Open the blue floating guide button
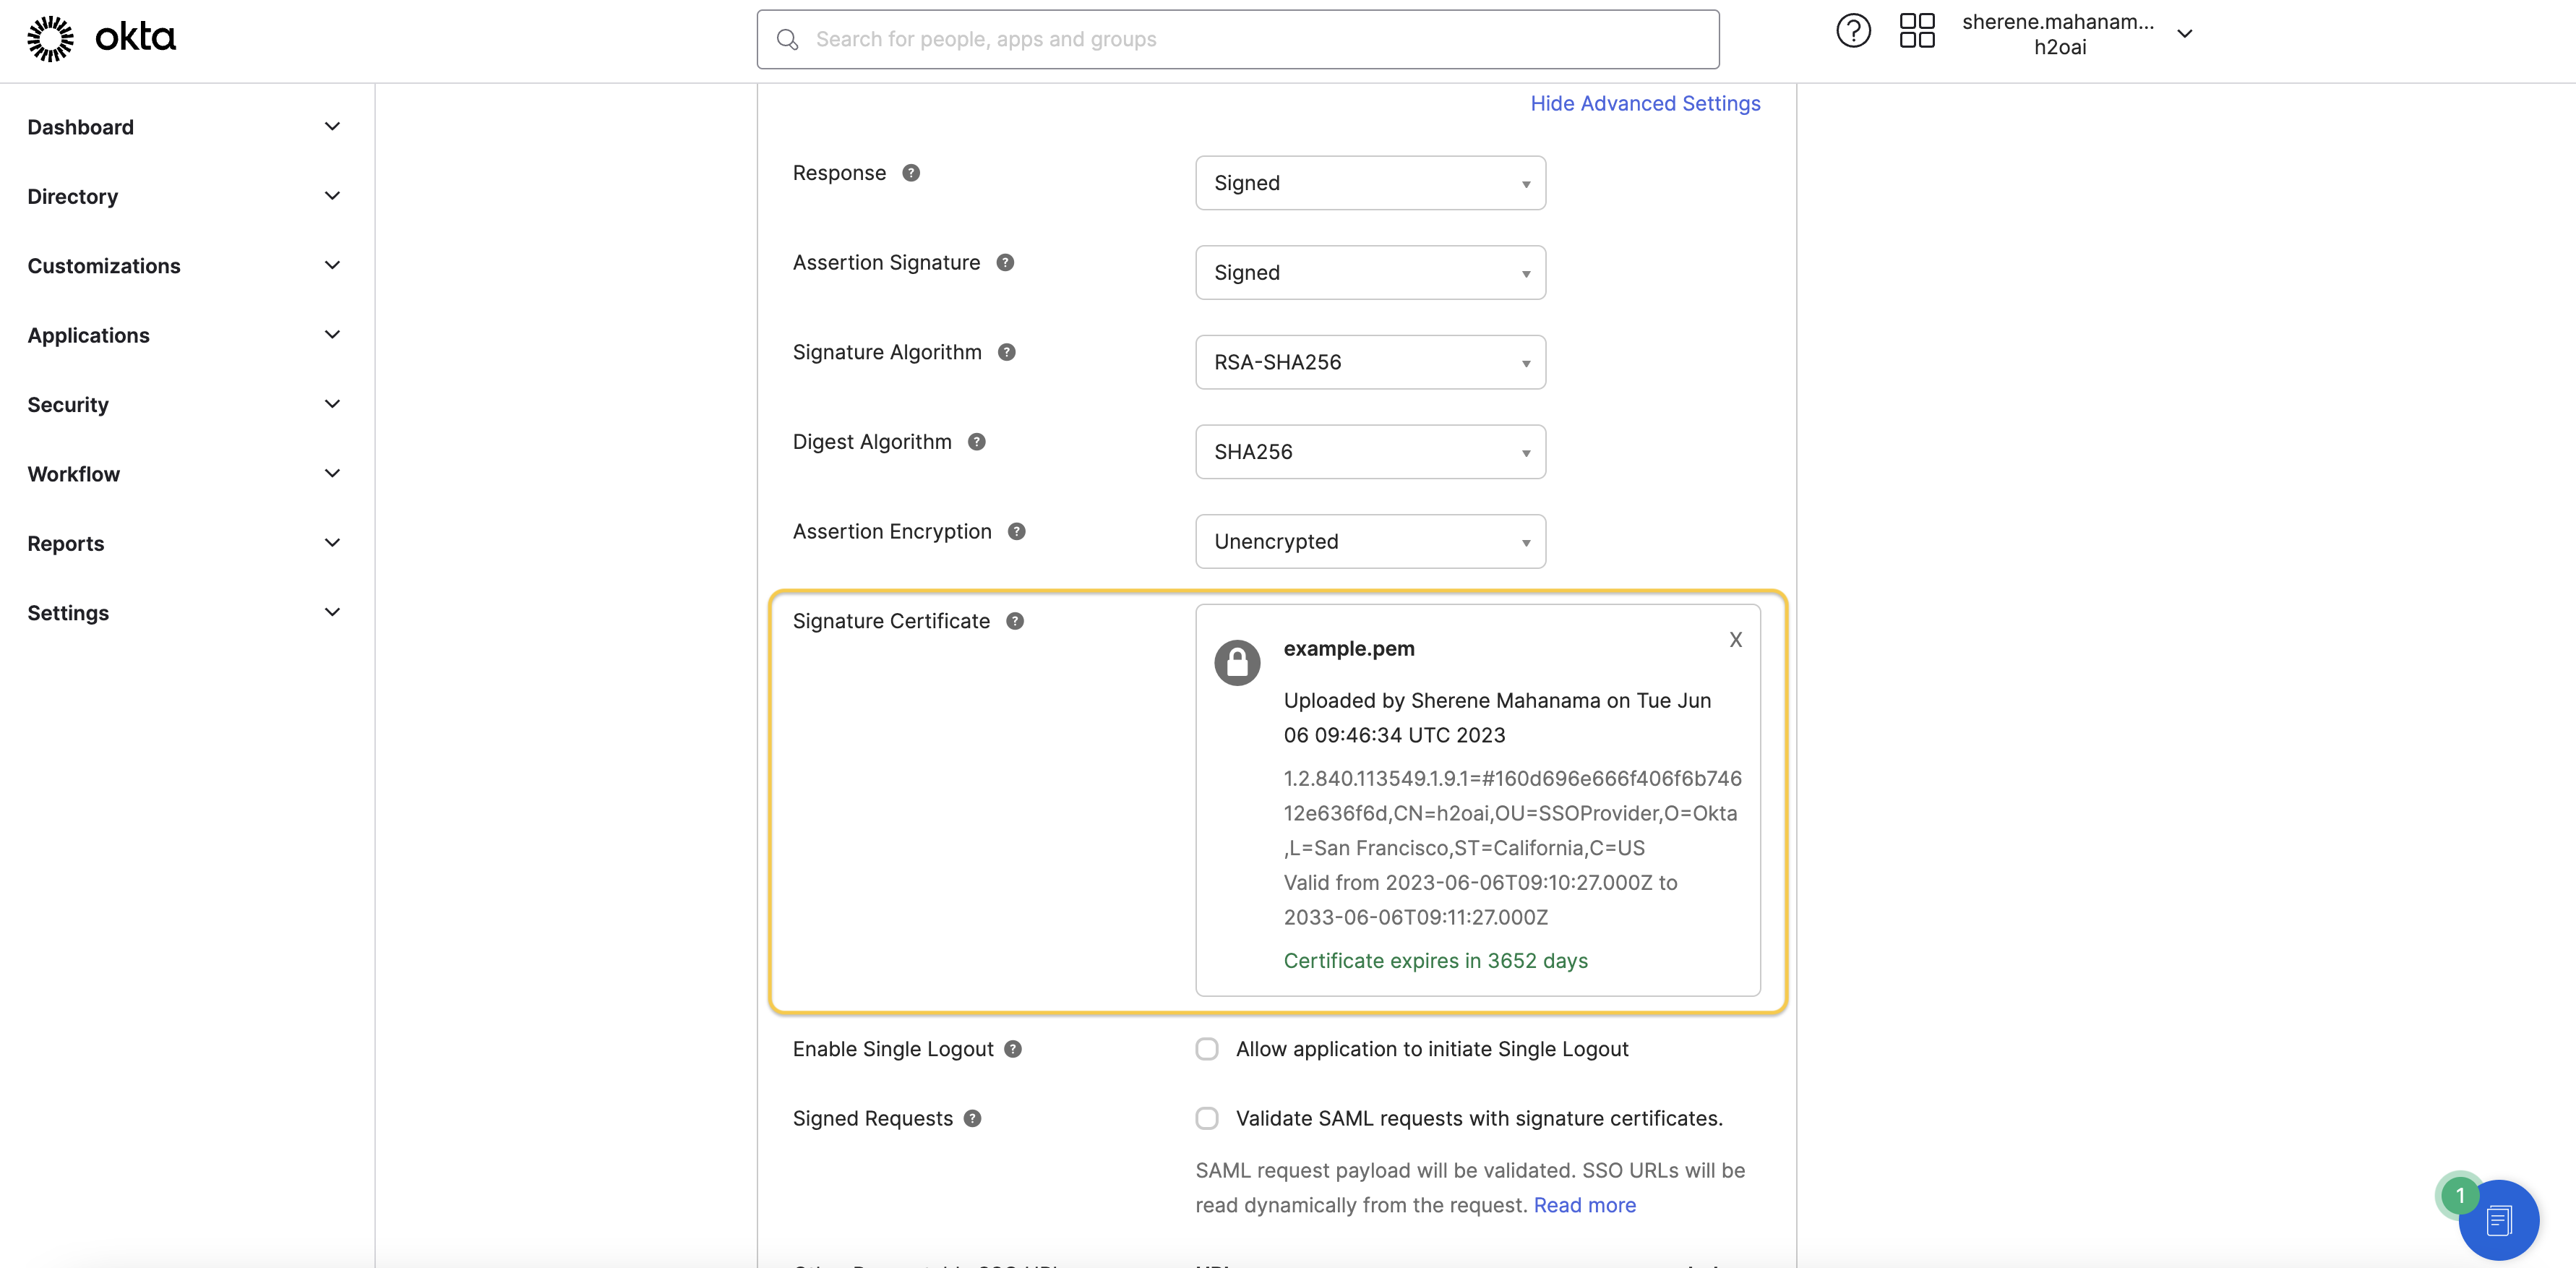This screenshot has width=2576, height=1268. pyautogui.click(x=2499, y=1219)
